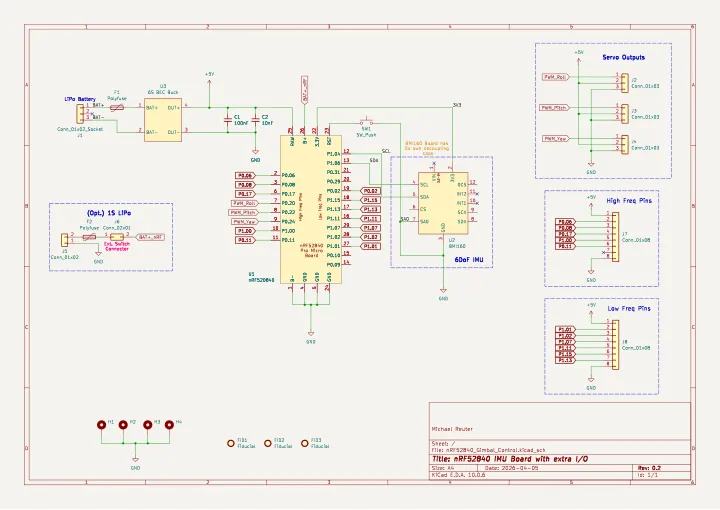The width and height of the screenshot is (720, 510).
Task: Click PWM_Pitch label beside pin P0.22
Action: [243, 213]
